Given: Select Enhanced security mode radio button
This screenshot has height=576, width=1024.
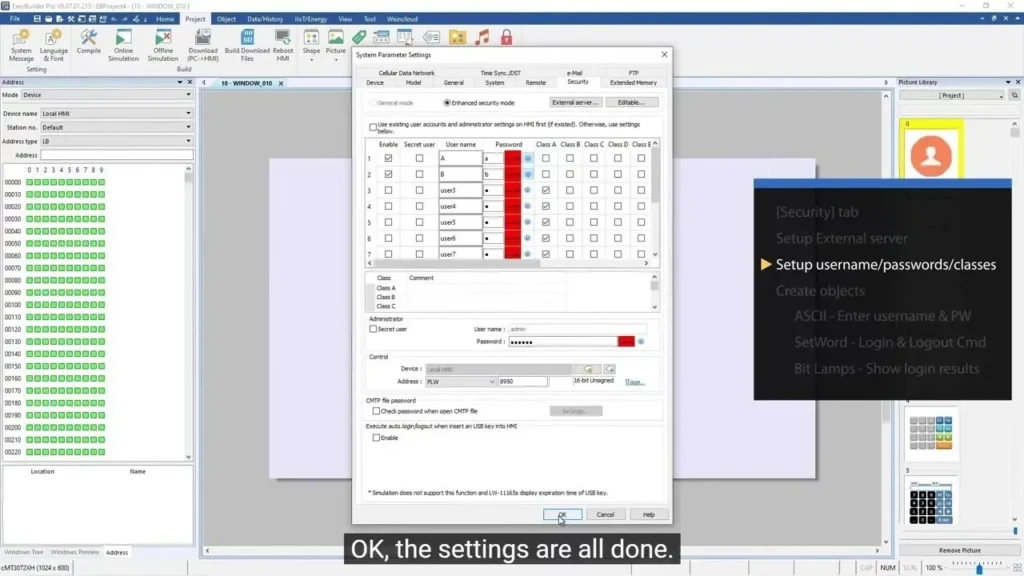Looking at the screenshot, I should coord(447,103).
